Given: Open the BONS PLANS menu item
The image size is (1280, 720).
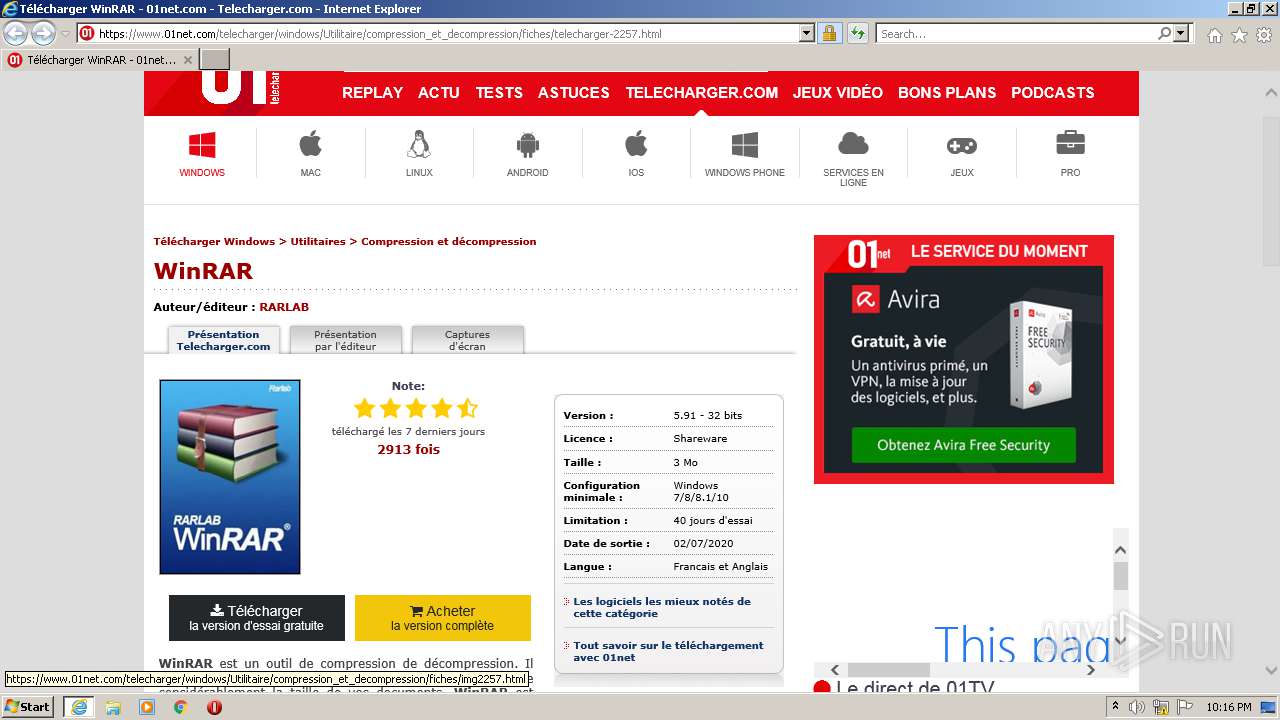Looking at the screenshot, I should coord(947,92).
